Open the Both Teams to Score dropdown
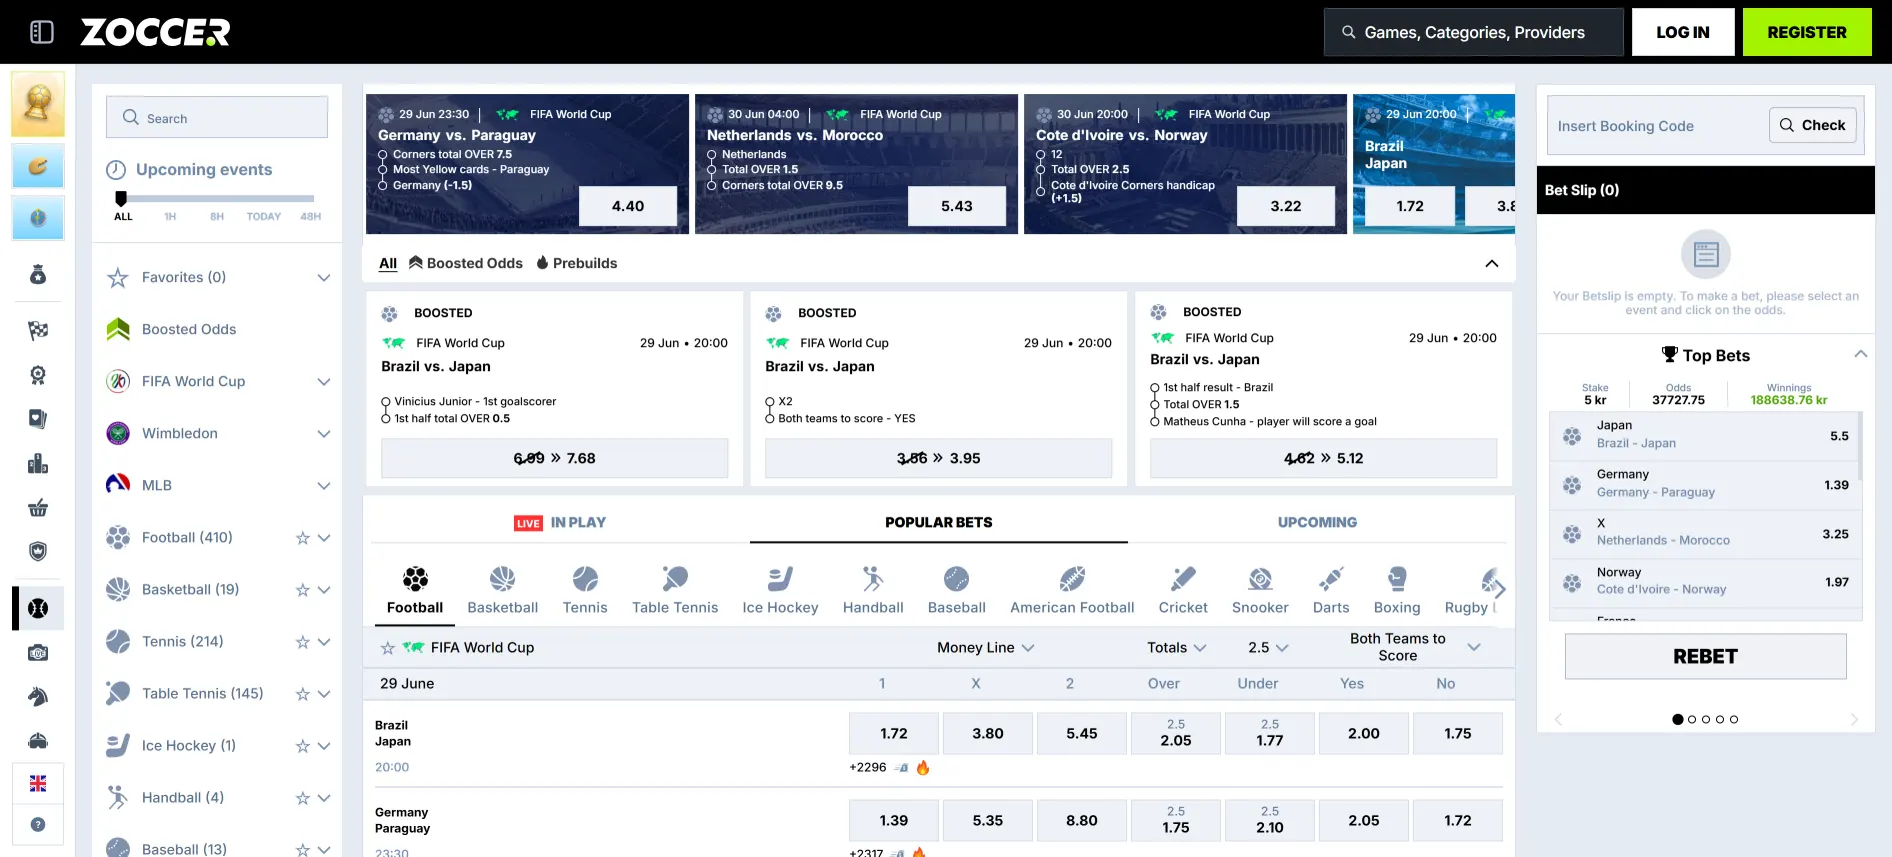The image size is (1892, 857). coord(1414,647)
